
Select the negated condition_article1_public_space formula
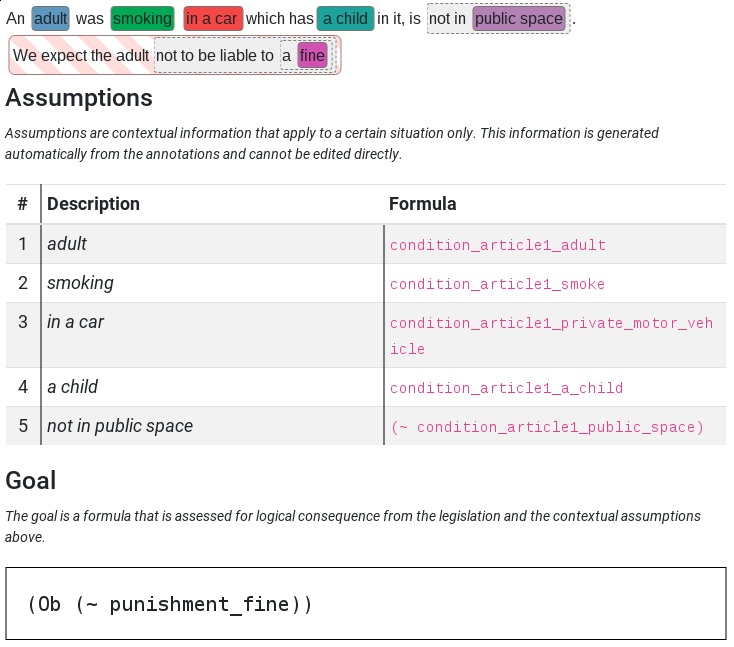tap(547, 427)
